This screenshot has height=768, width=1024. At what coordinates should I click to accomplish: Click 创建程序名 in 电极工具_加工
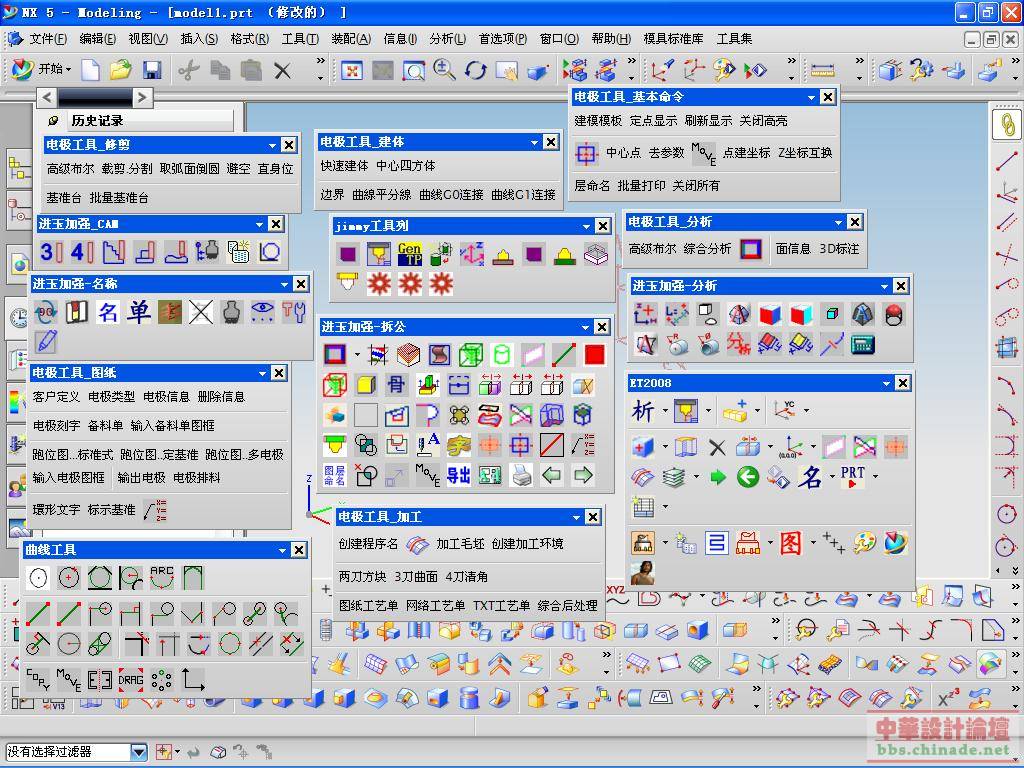(x=368, y=543)
